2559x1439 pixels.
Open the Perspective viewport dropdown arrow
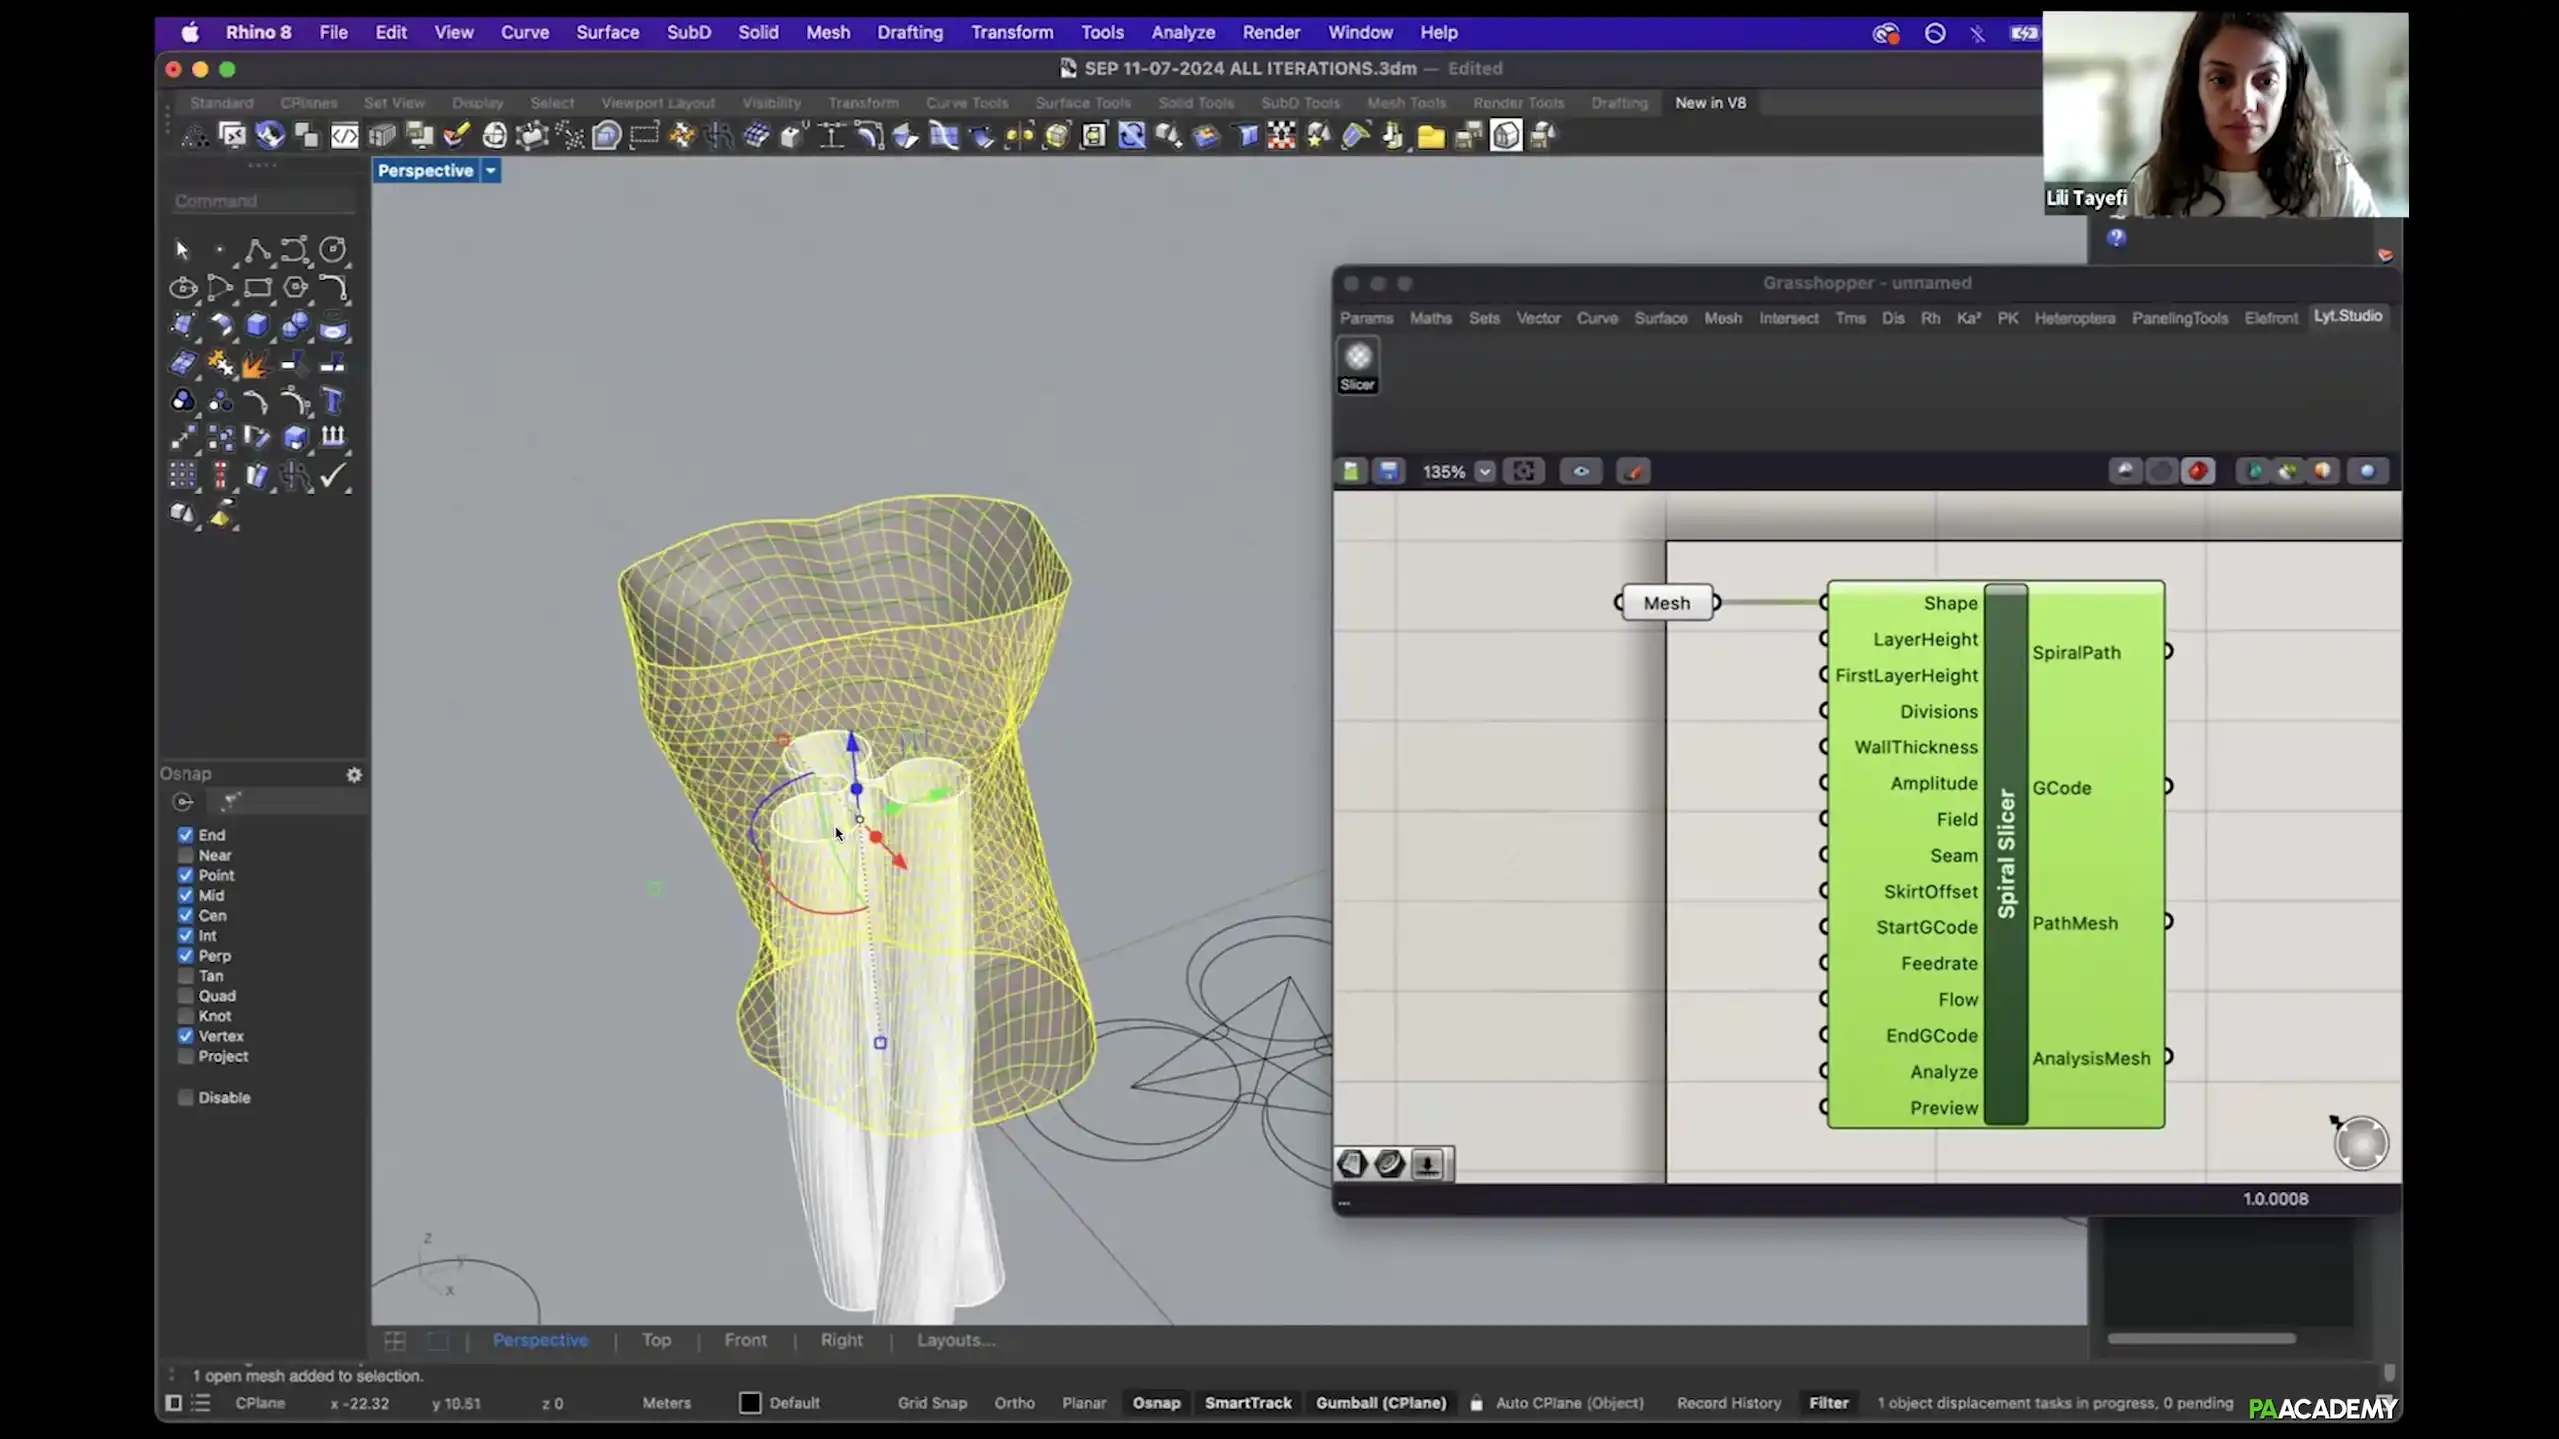(490, 171)
